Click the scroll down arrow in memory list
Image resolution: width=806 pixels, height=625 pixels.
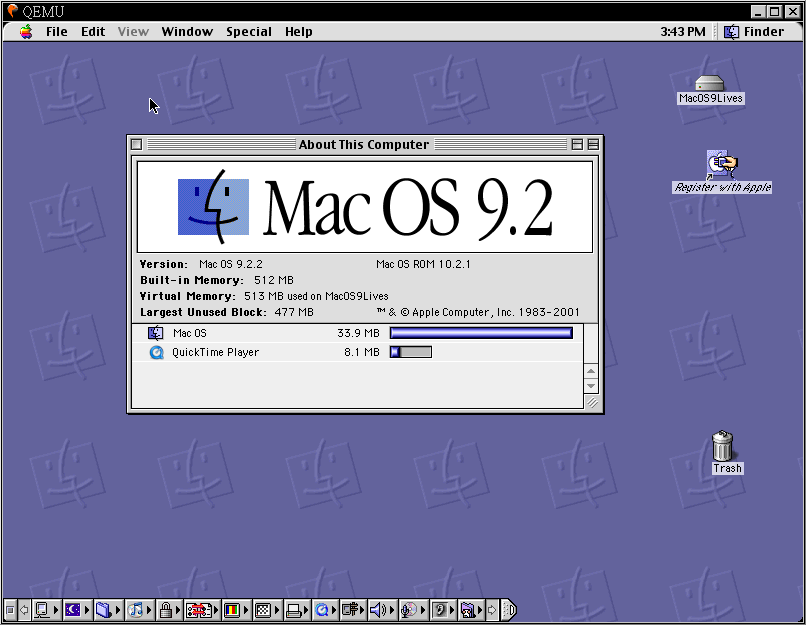click(x=591, y=385)
